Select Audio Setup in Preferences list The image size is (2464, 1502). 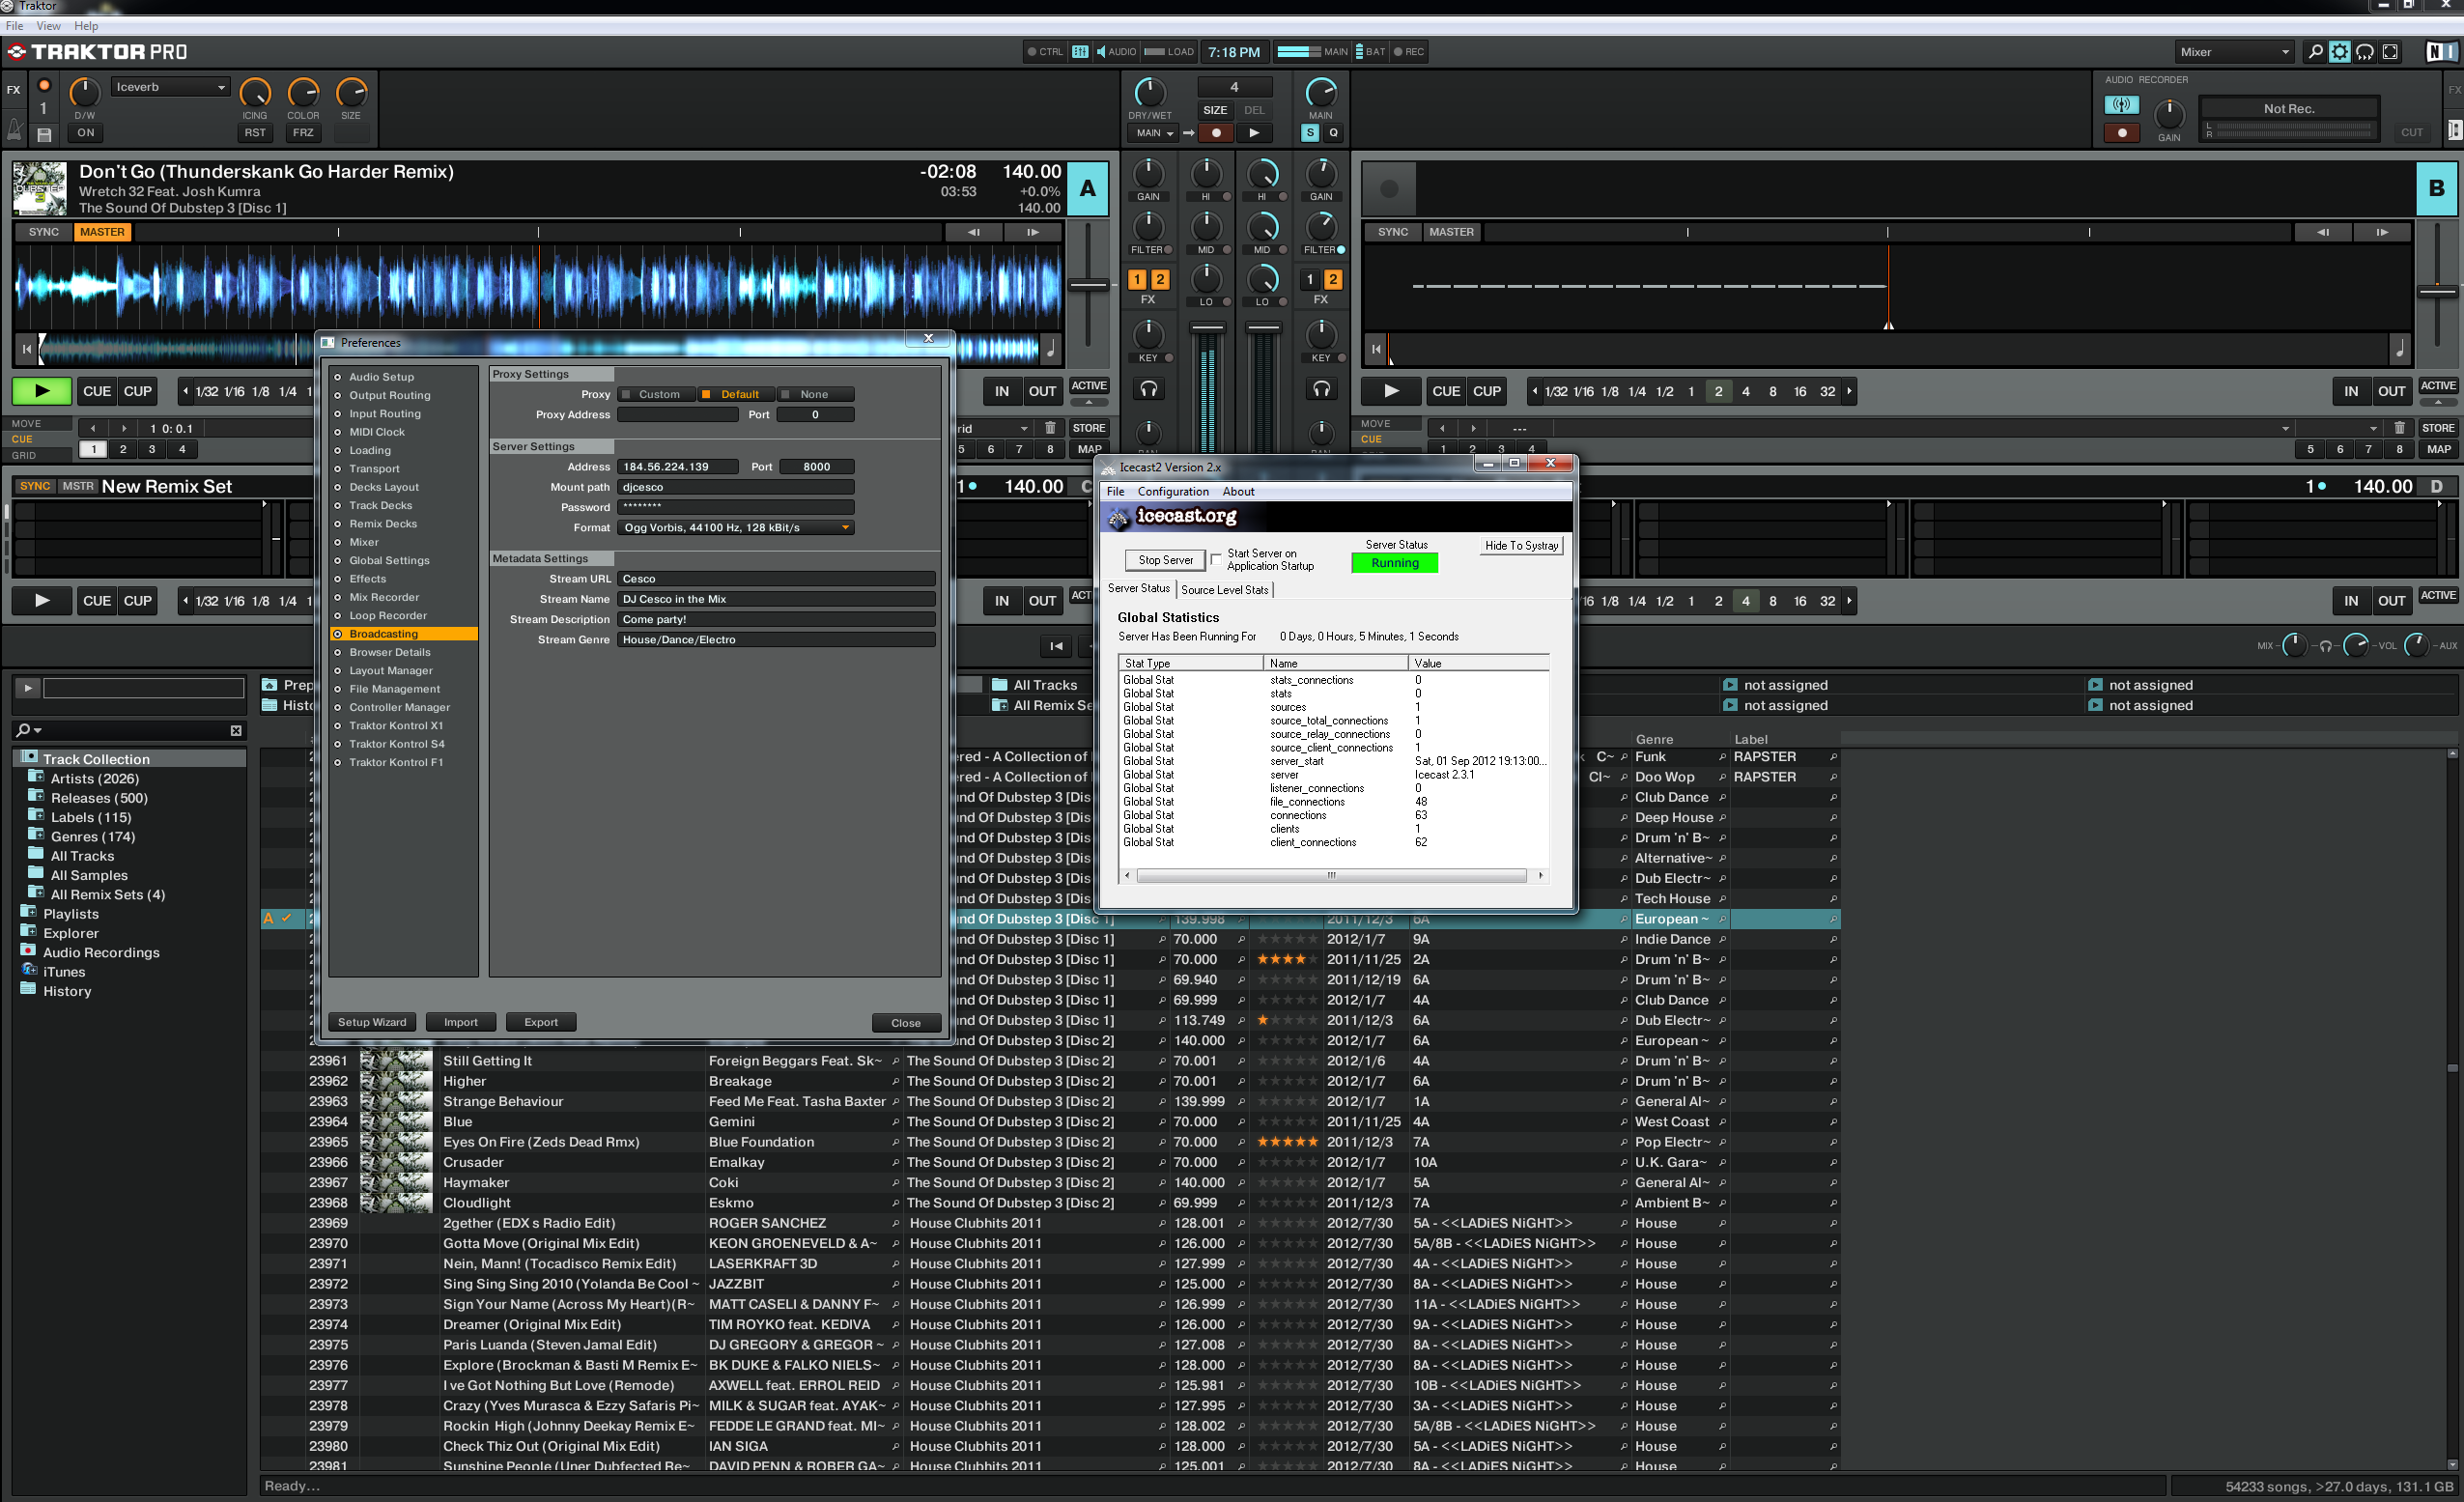(381, 377)
